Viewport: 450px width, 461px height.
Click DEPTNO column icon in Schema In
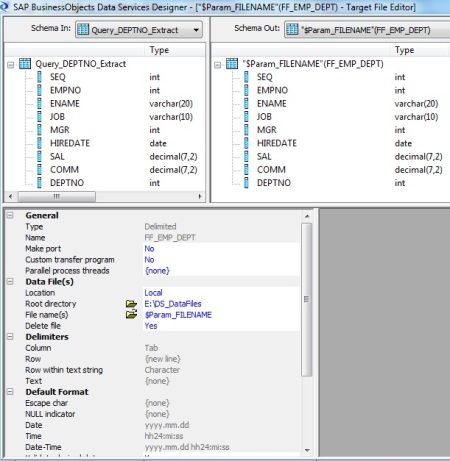click(x=39, y=183)
